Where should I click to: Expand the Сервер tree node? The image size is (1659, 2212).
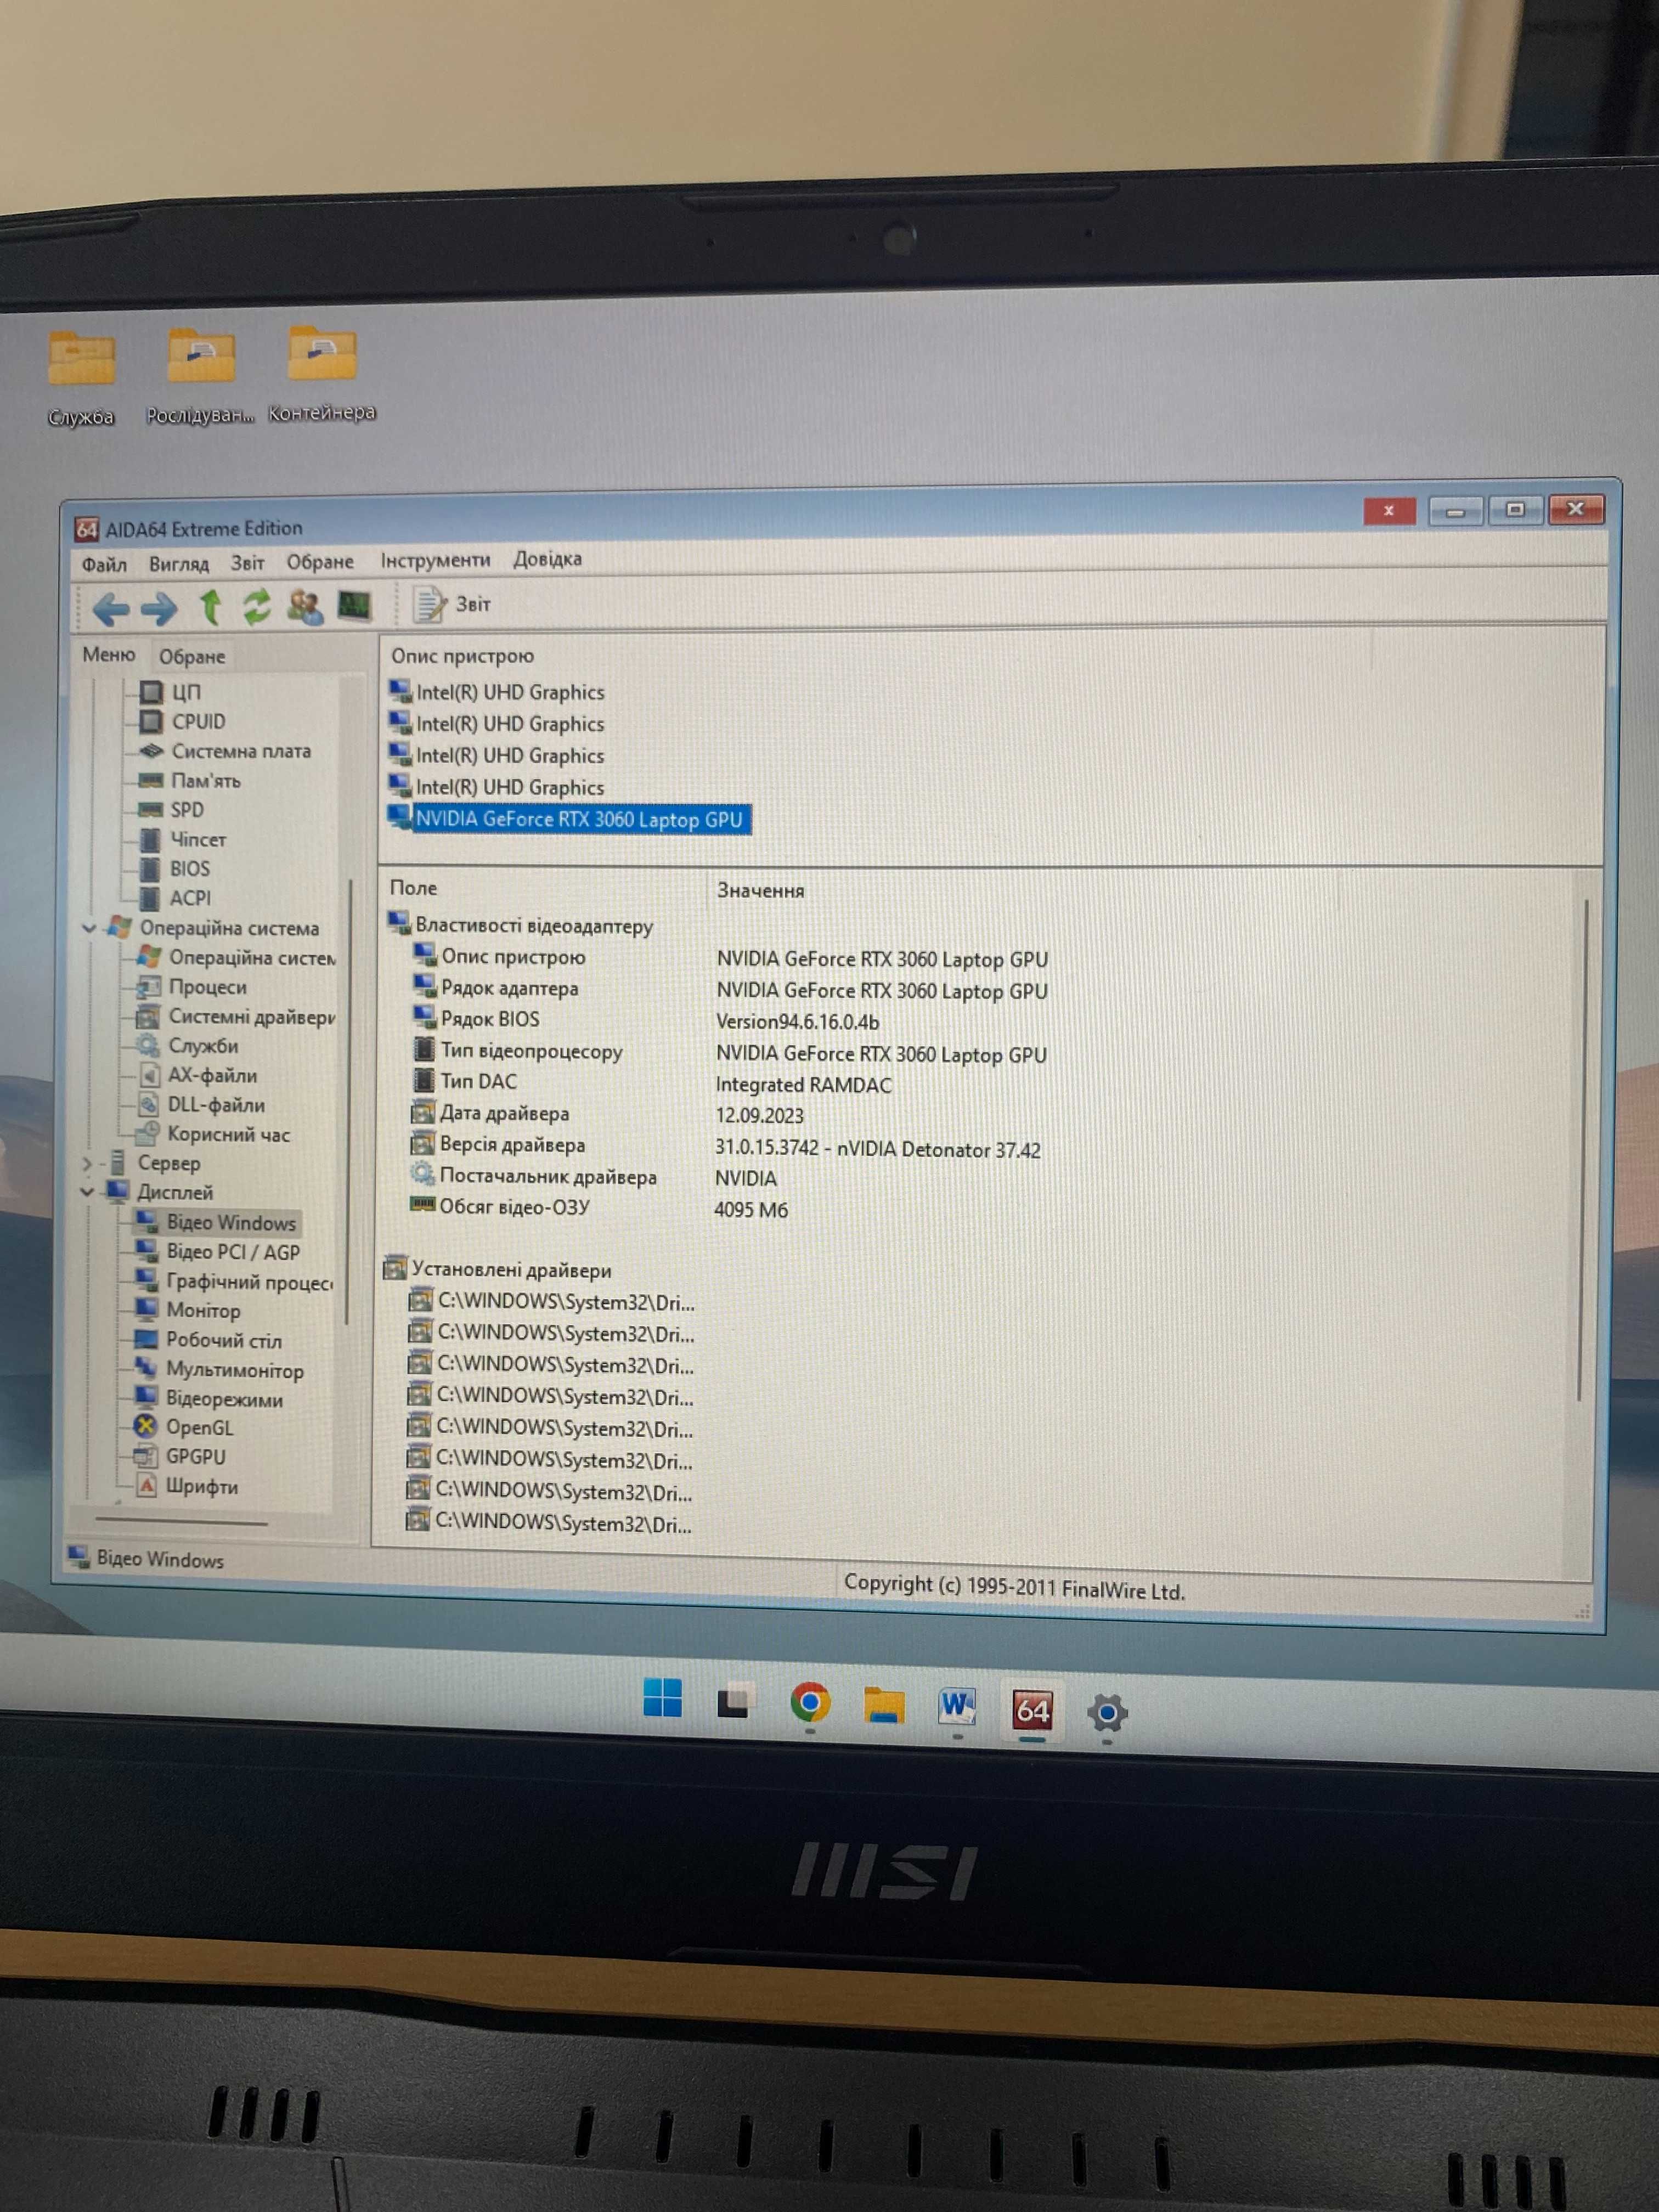pos(86,1164)
